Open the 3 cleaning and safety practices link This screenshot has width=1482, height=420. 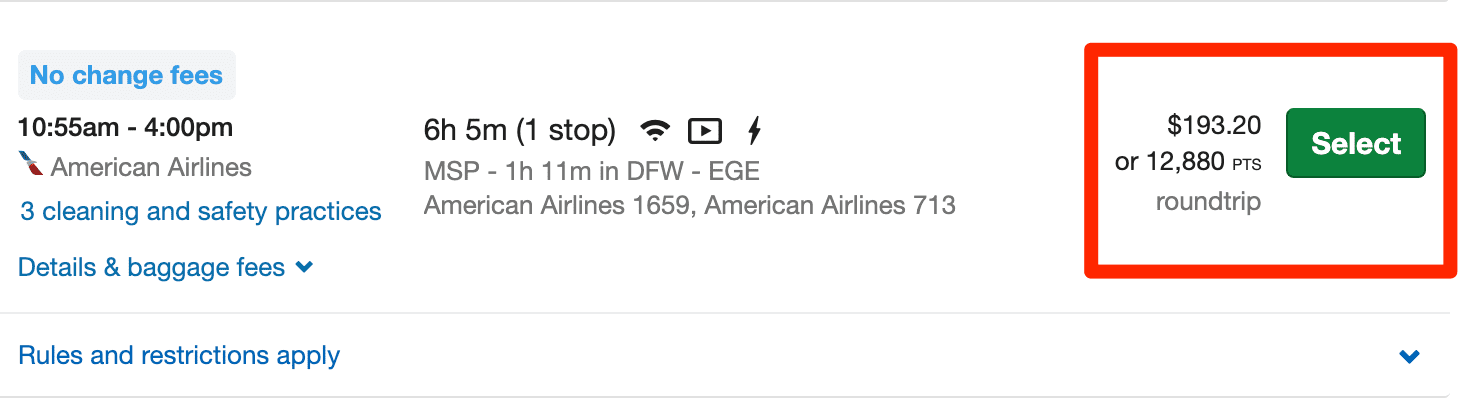[200, 211]
